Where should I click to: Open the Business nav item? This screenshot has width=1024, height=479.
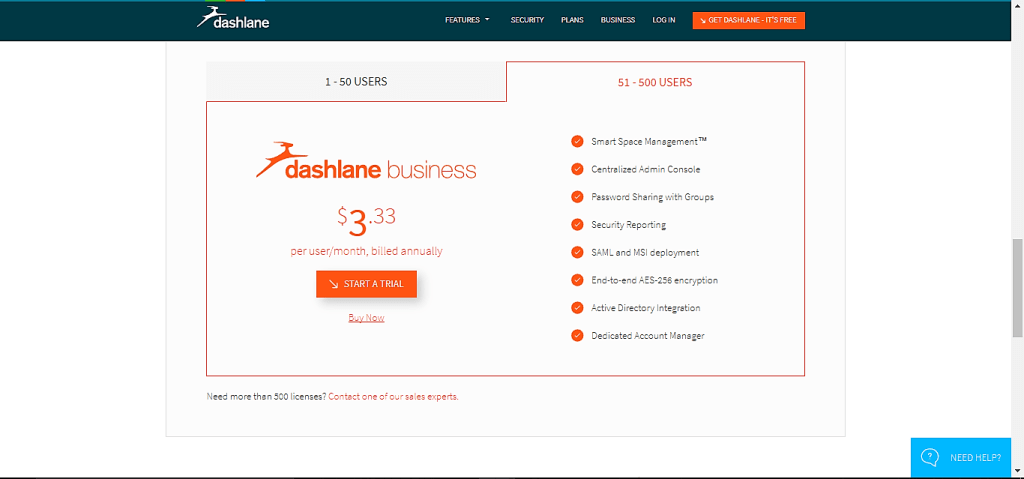coord(618,20)
